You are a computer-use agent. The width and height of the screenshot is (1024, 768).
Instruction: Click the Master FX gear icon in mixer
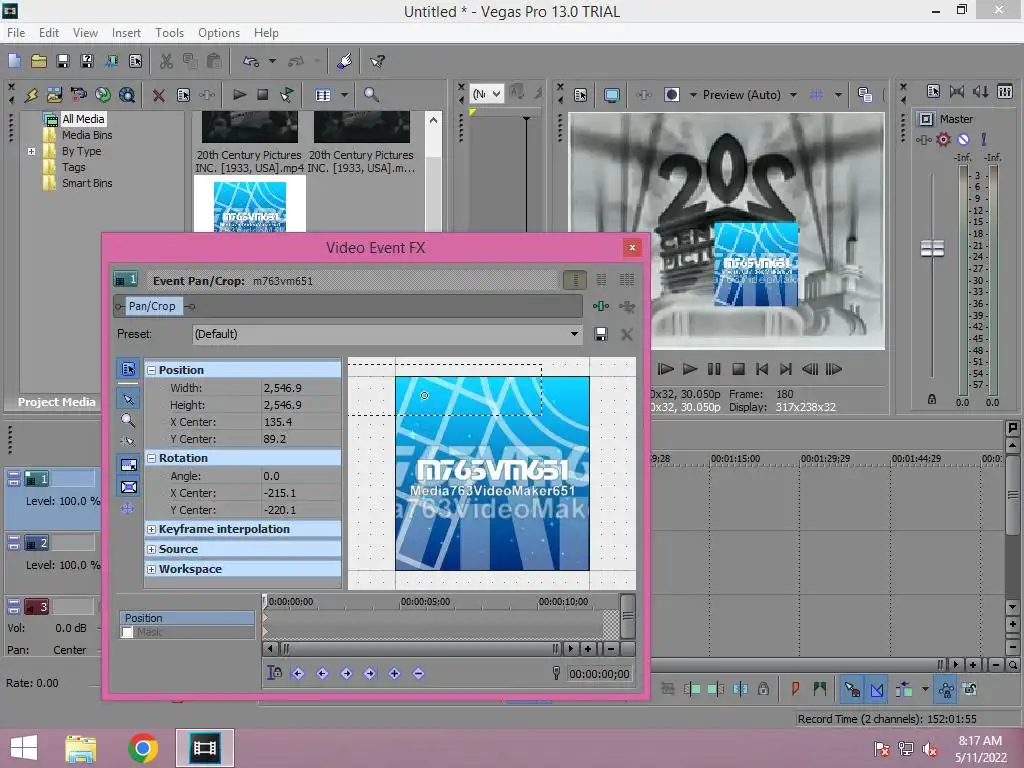point(943,139)
